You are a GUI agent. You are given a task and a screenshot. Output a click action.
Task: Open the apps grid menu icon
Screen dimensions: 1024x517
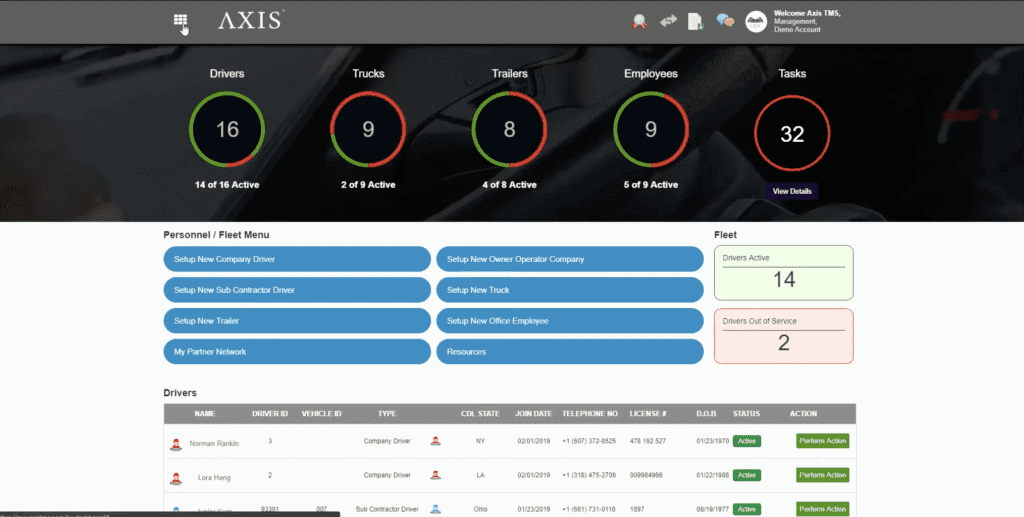coord(180,20)
